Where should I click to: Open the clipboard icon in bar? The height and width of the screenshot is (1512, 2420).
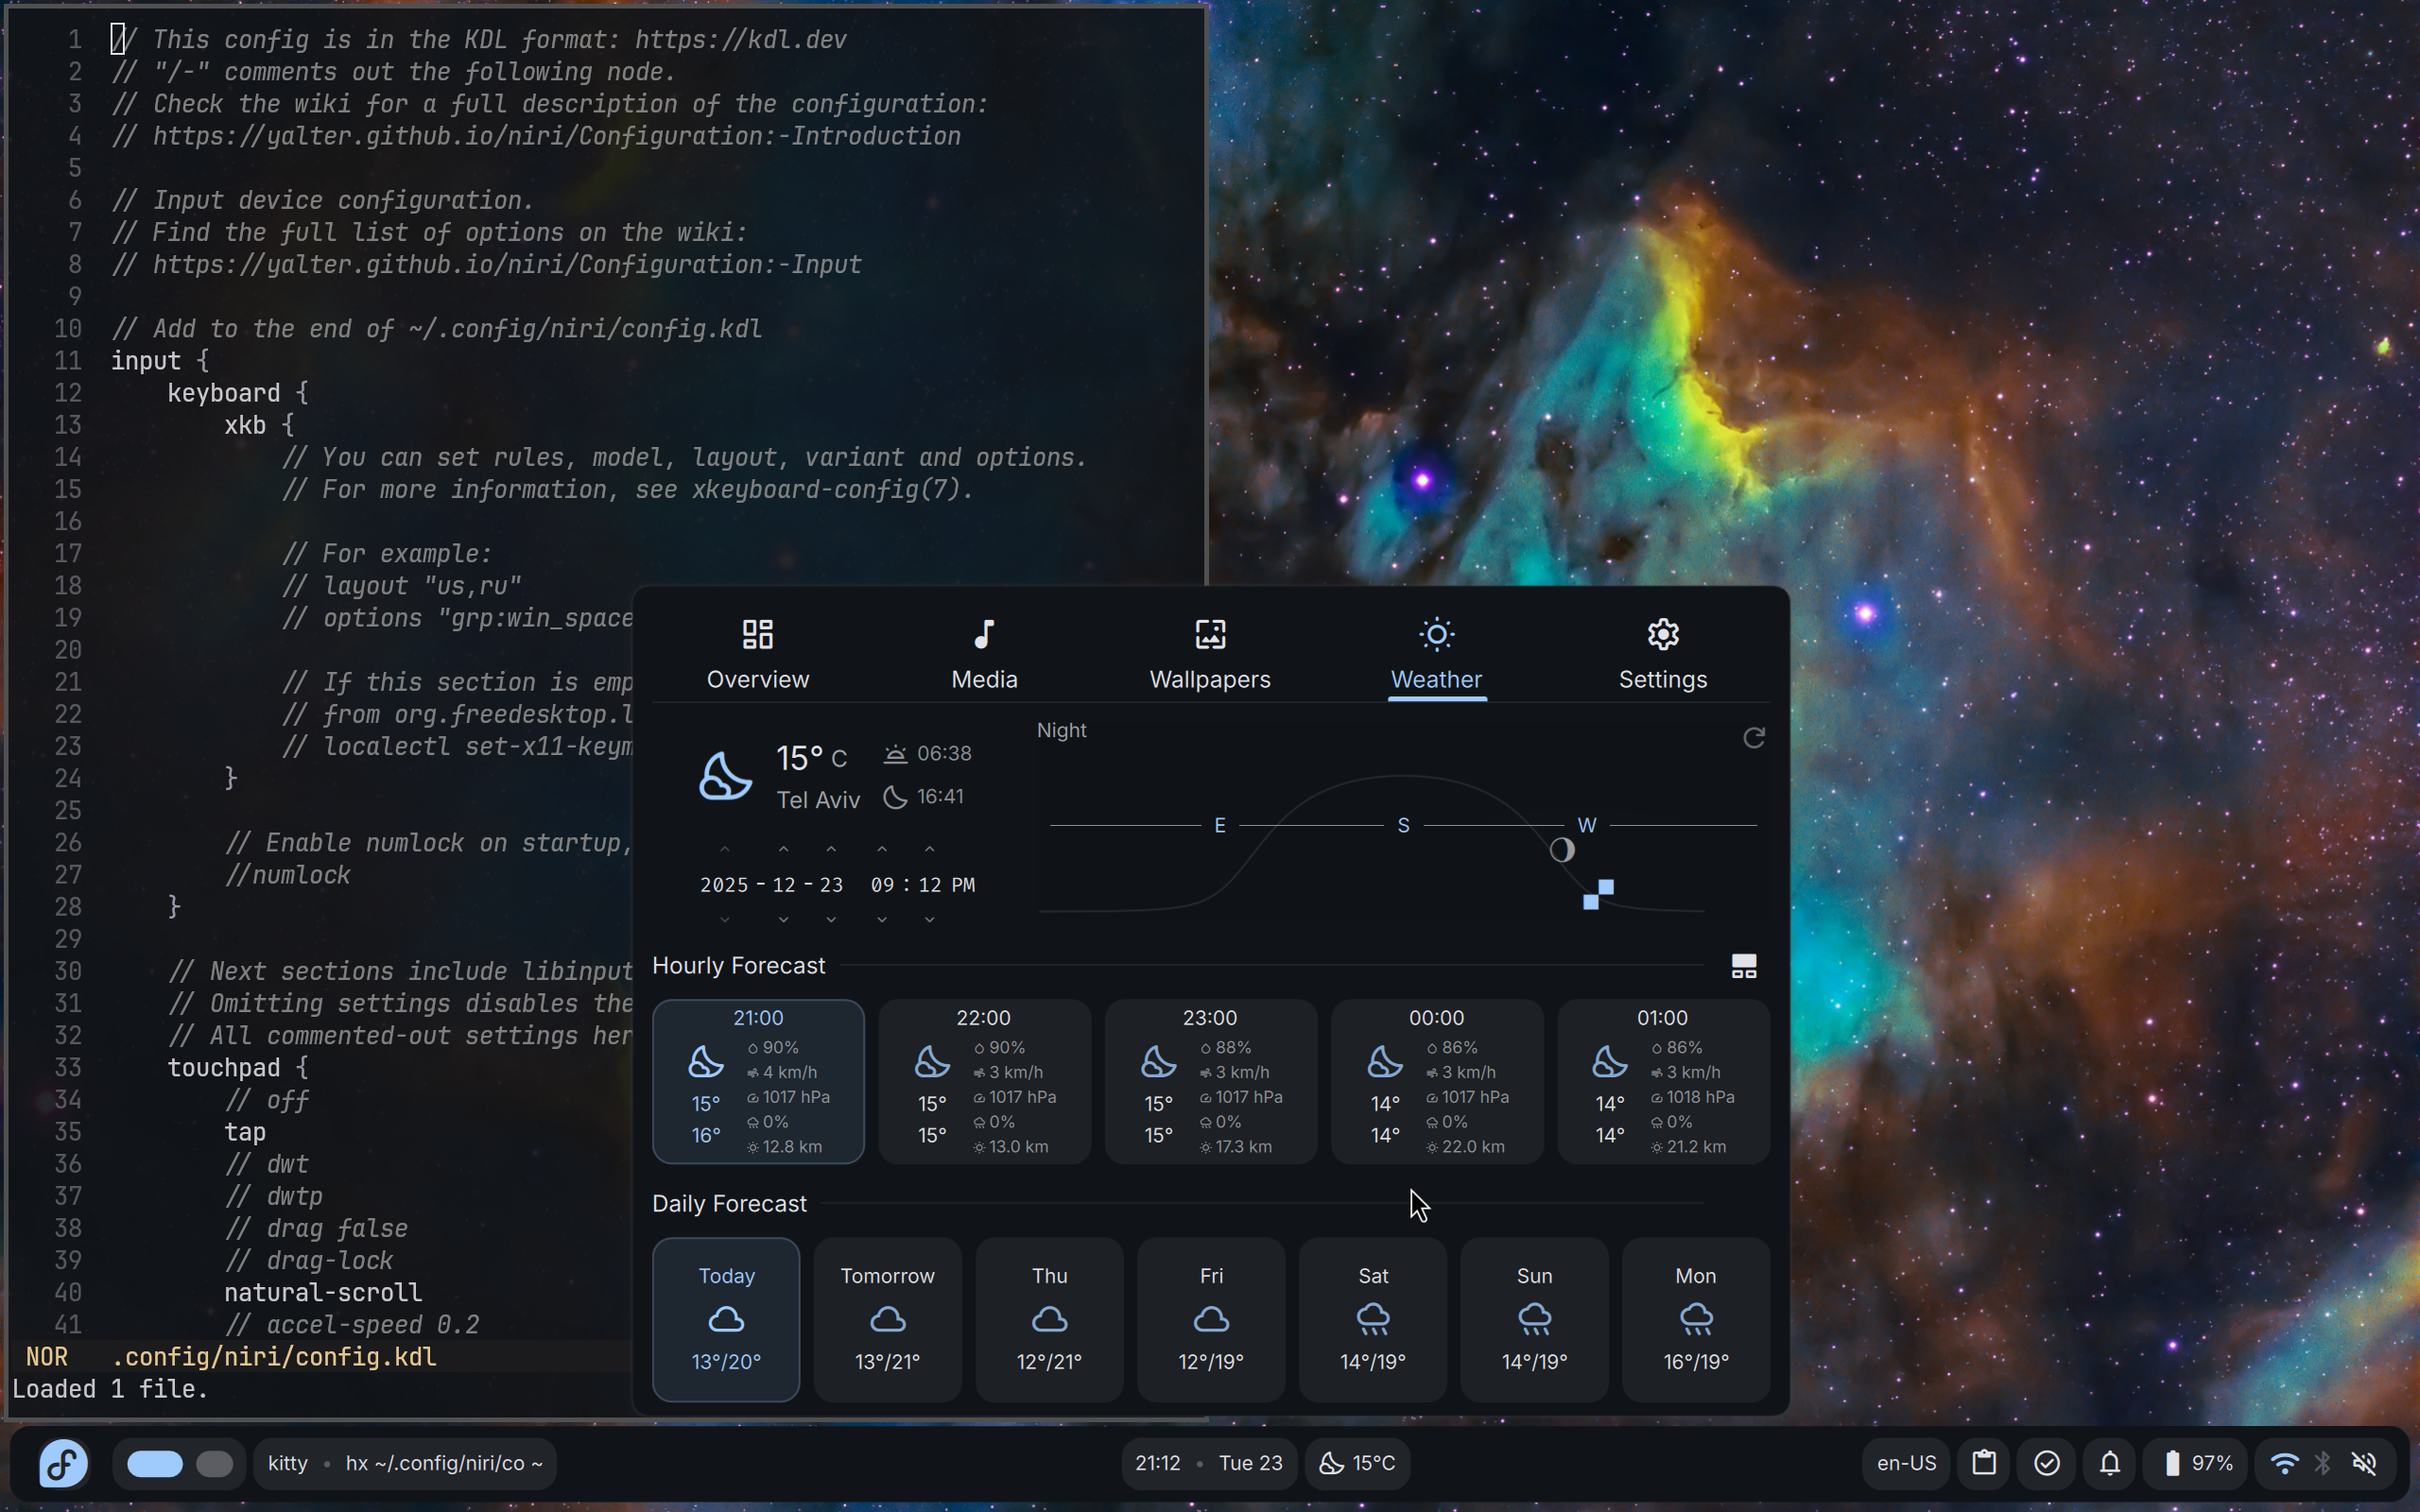(1984, 1463)
